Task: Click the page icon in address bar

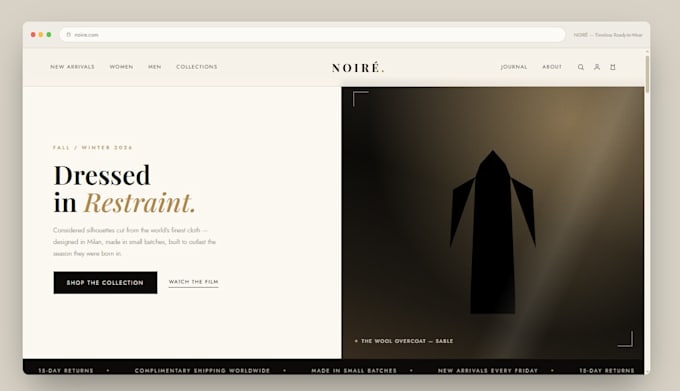Action: point(69,35)
